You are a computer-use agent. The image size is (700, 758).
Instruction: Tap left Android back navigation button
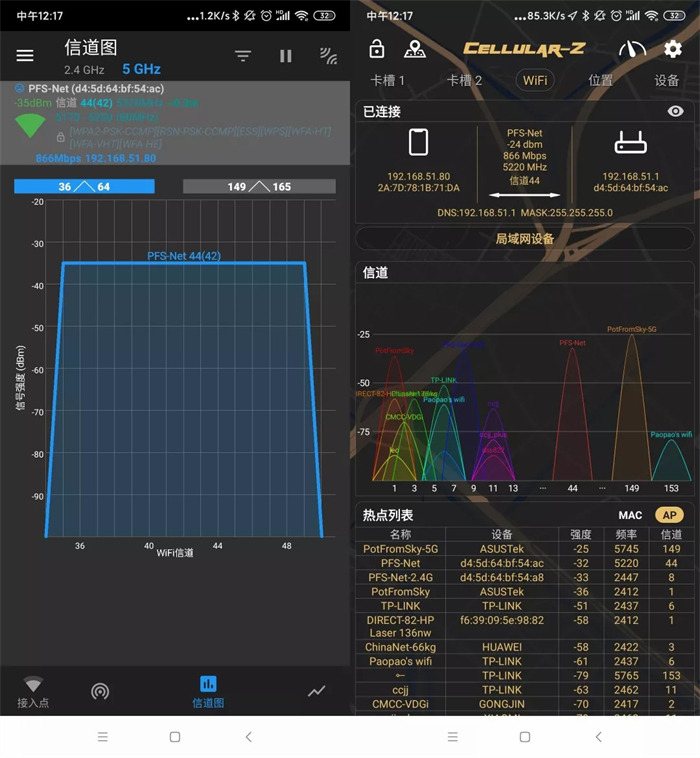tap(248, 737)
